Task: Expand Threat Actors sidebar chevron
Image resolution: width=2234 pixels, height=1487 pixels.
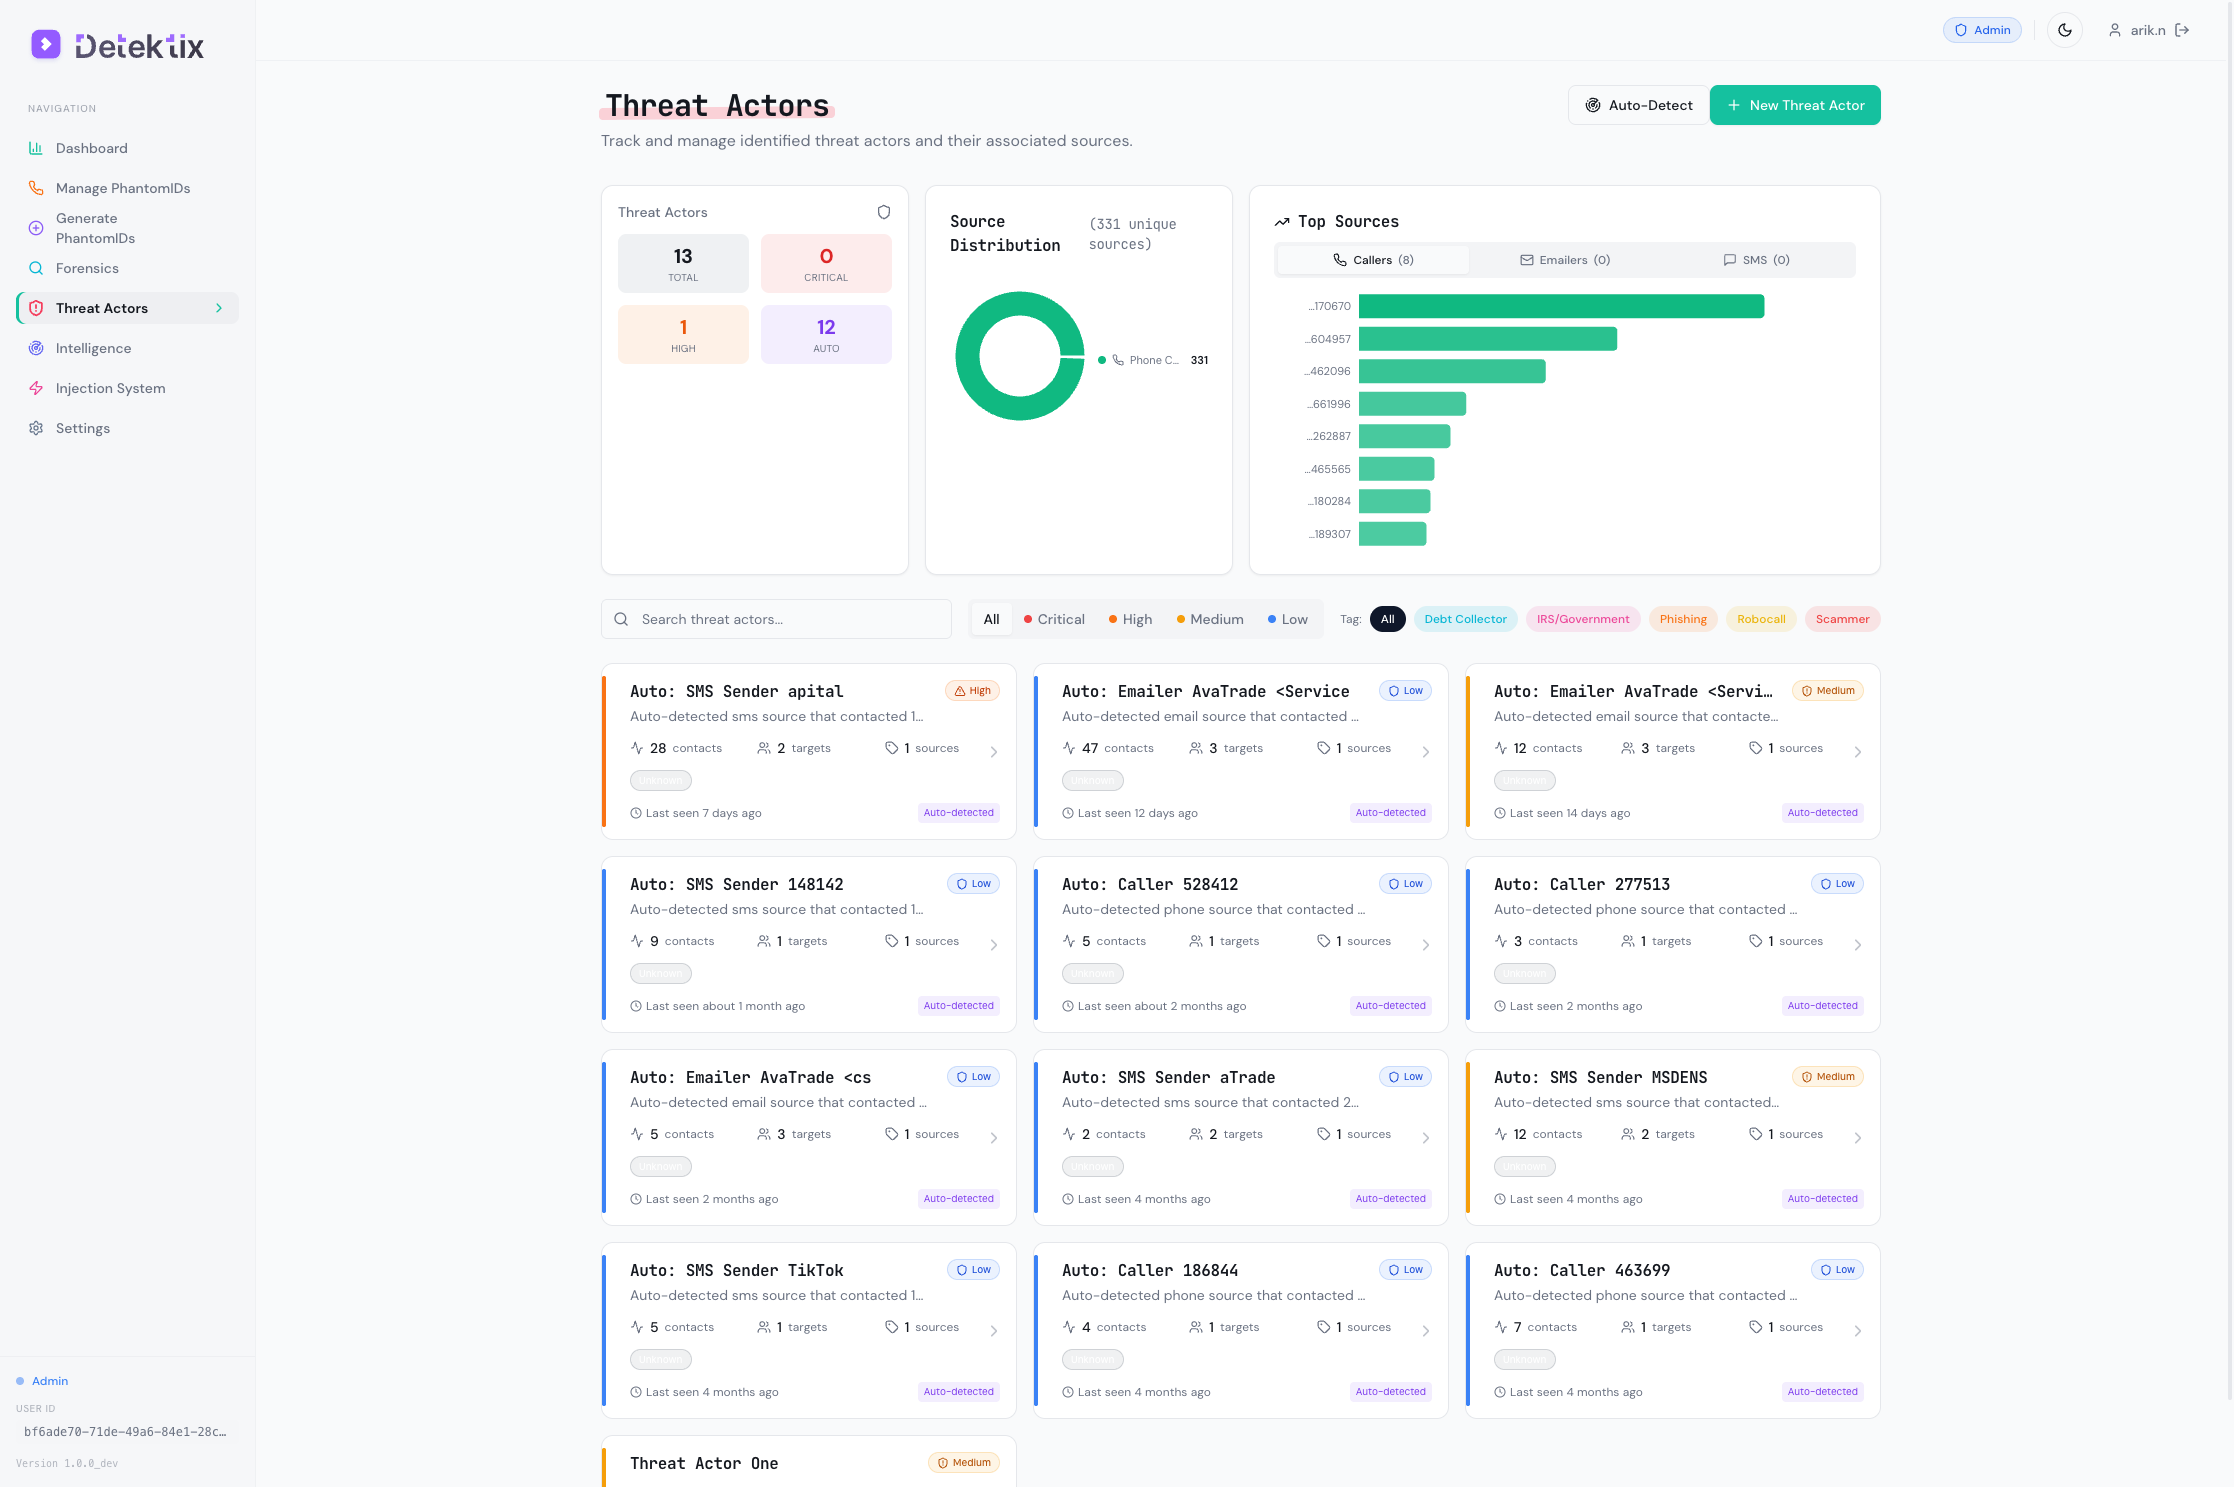Action: click(219, 308)
